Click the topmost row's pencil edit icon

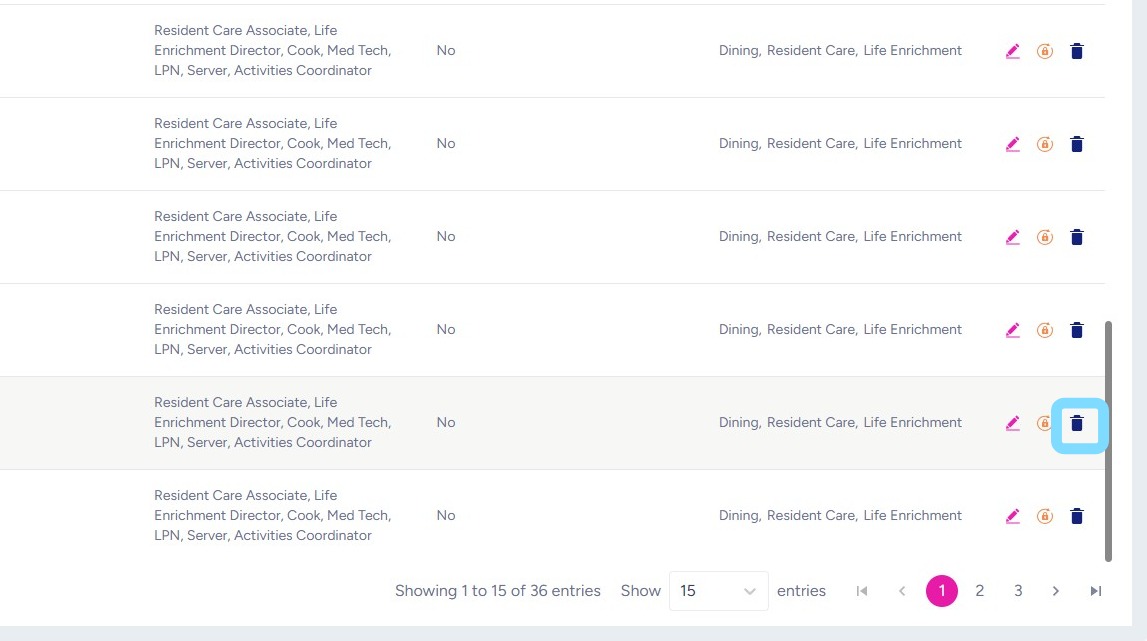coord(1013,51)
